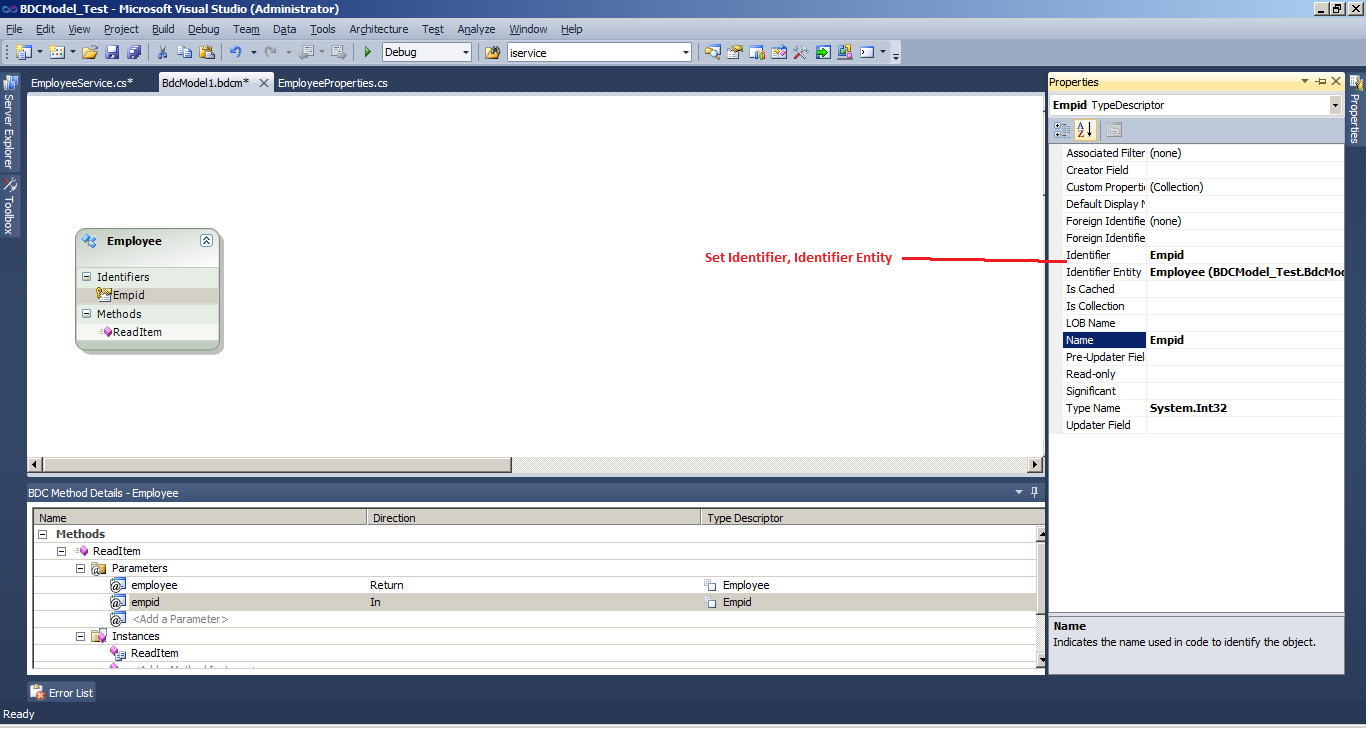Select the ReadItem instance under Instances
This screenshot has height=730, width=1366.
click(154, 653)
